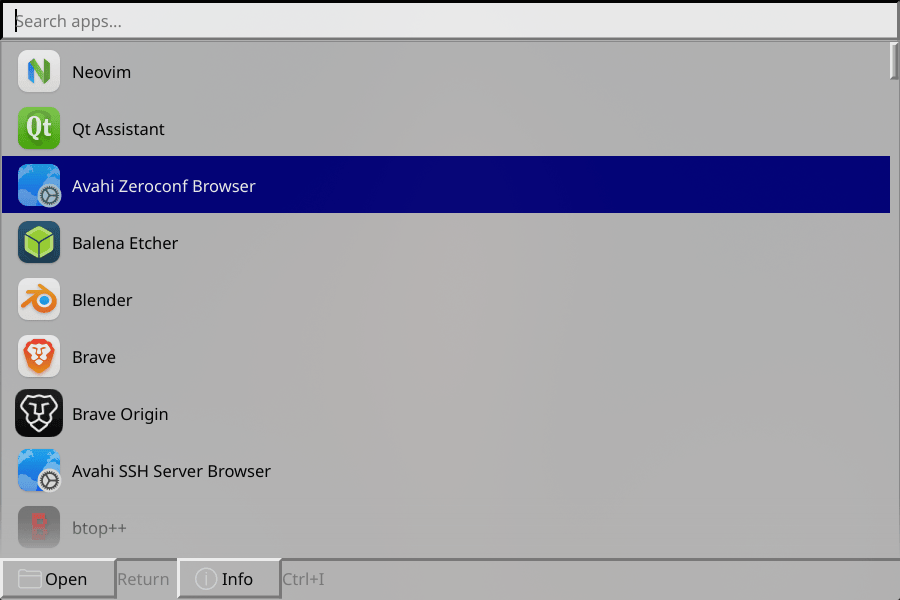Click the Blender logo icon
Viewport: 900px width, 600px height.
pyautogui.click(x=38, y=299)
